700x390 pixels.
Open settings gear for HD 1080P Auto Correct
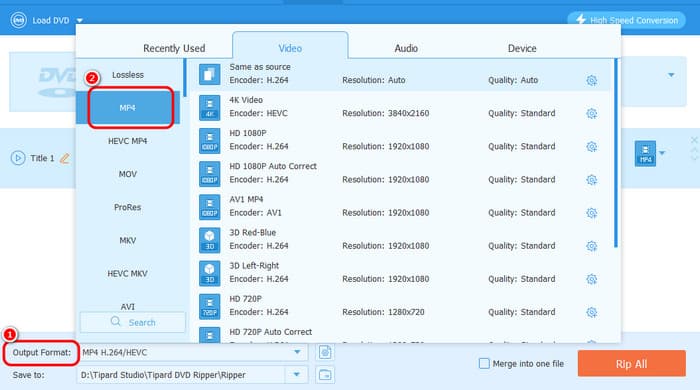pyautogui.click(x=592, y=180)
